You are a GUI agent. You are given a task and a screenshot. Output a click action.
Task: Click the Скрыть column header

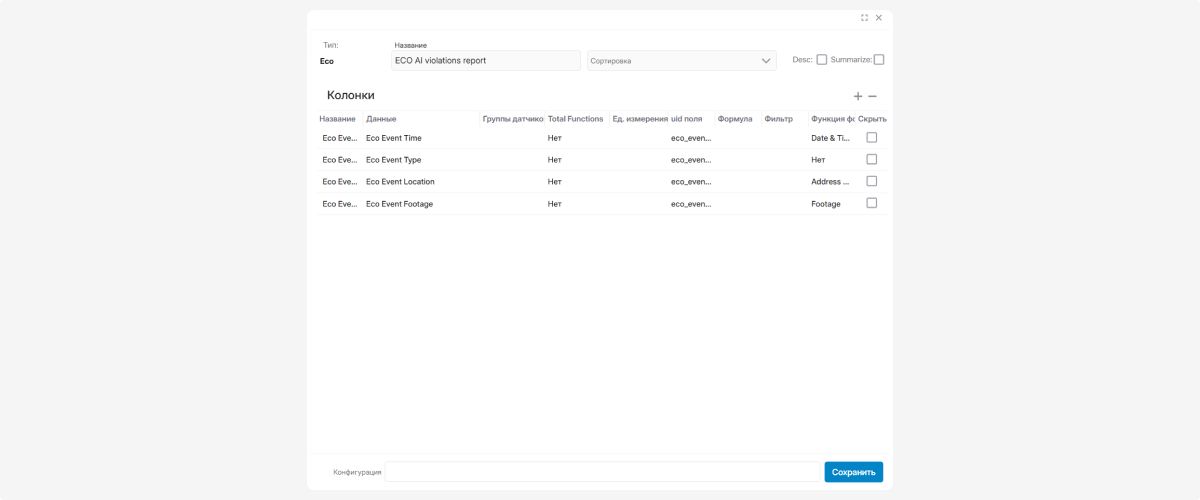coord(872,119)
